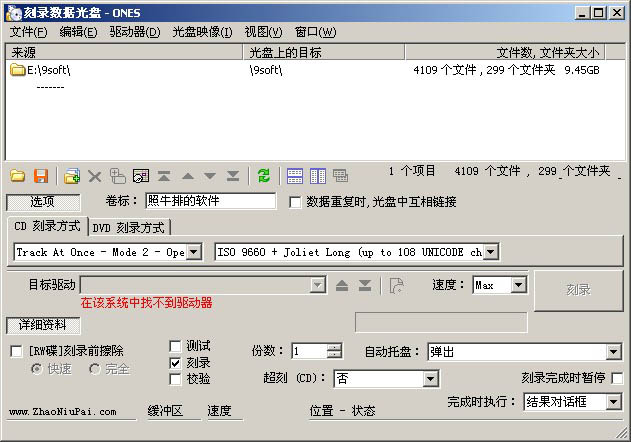
Task: Move item to bottom arrow icon
Action: click(x=233, y=176)
